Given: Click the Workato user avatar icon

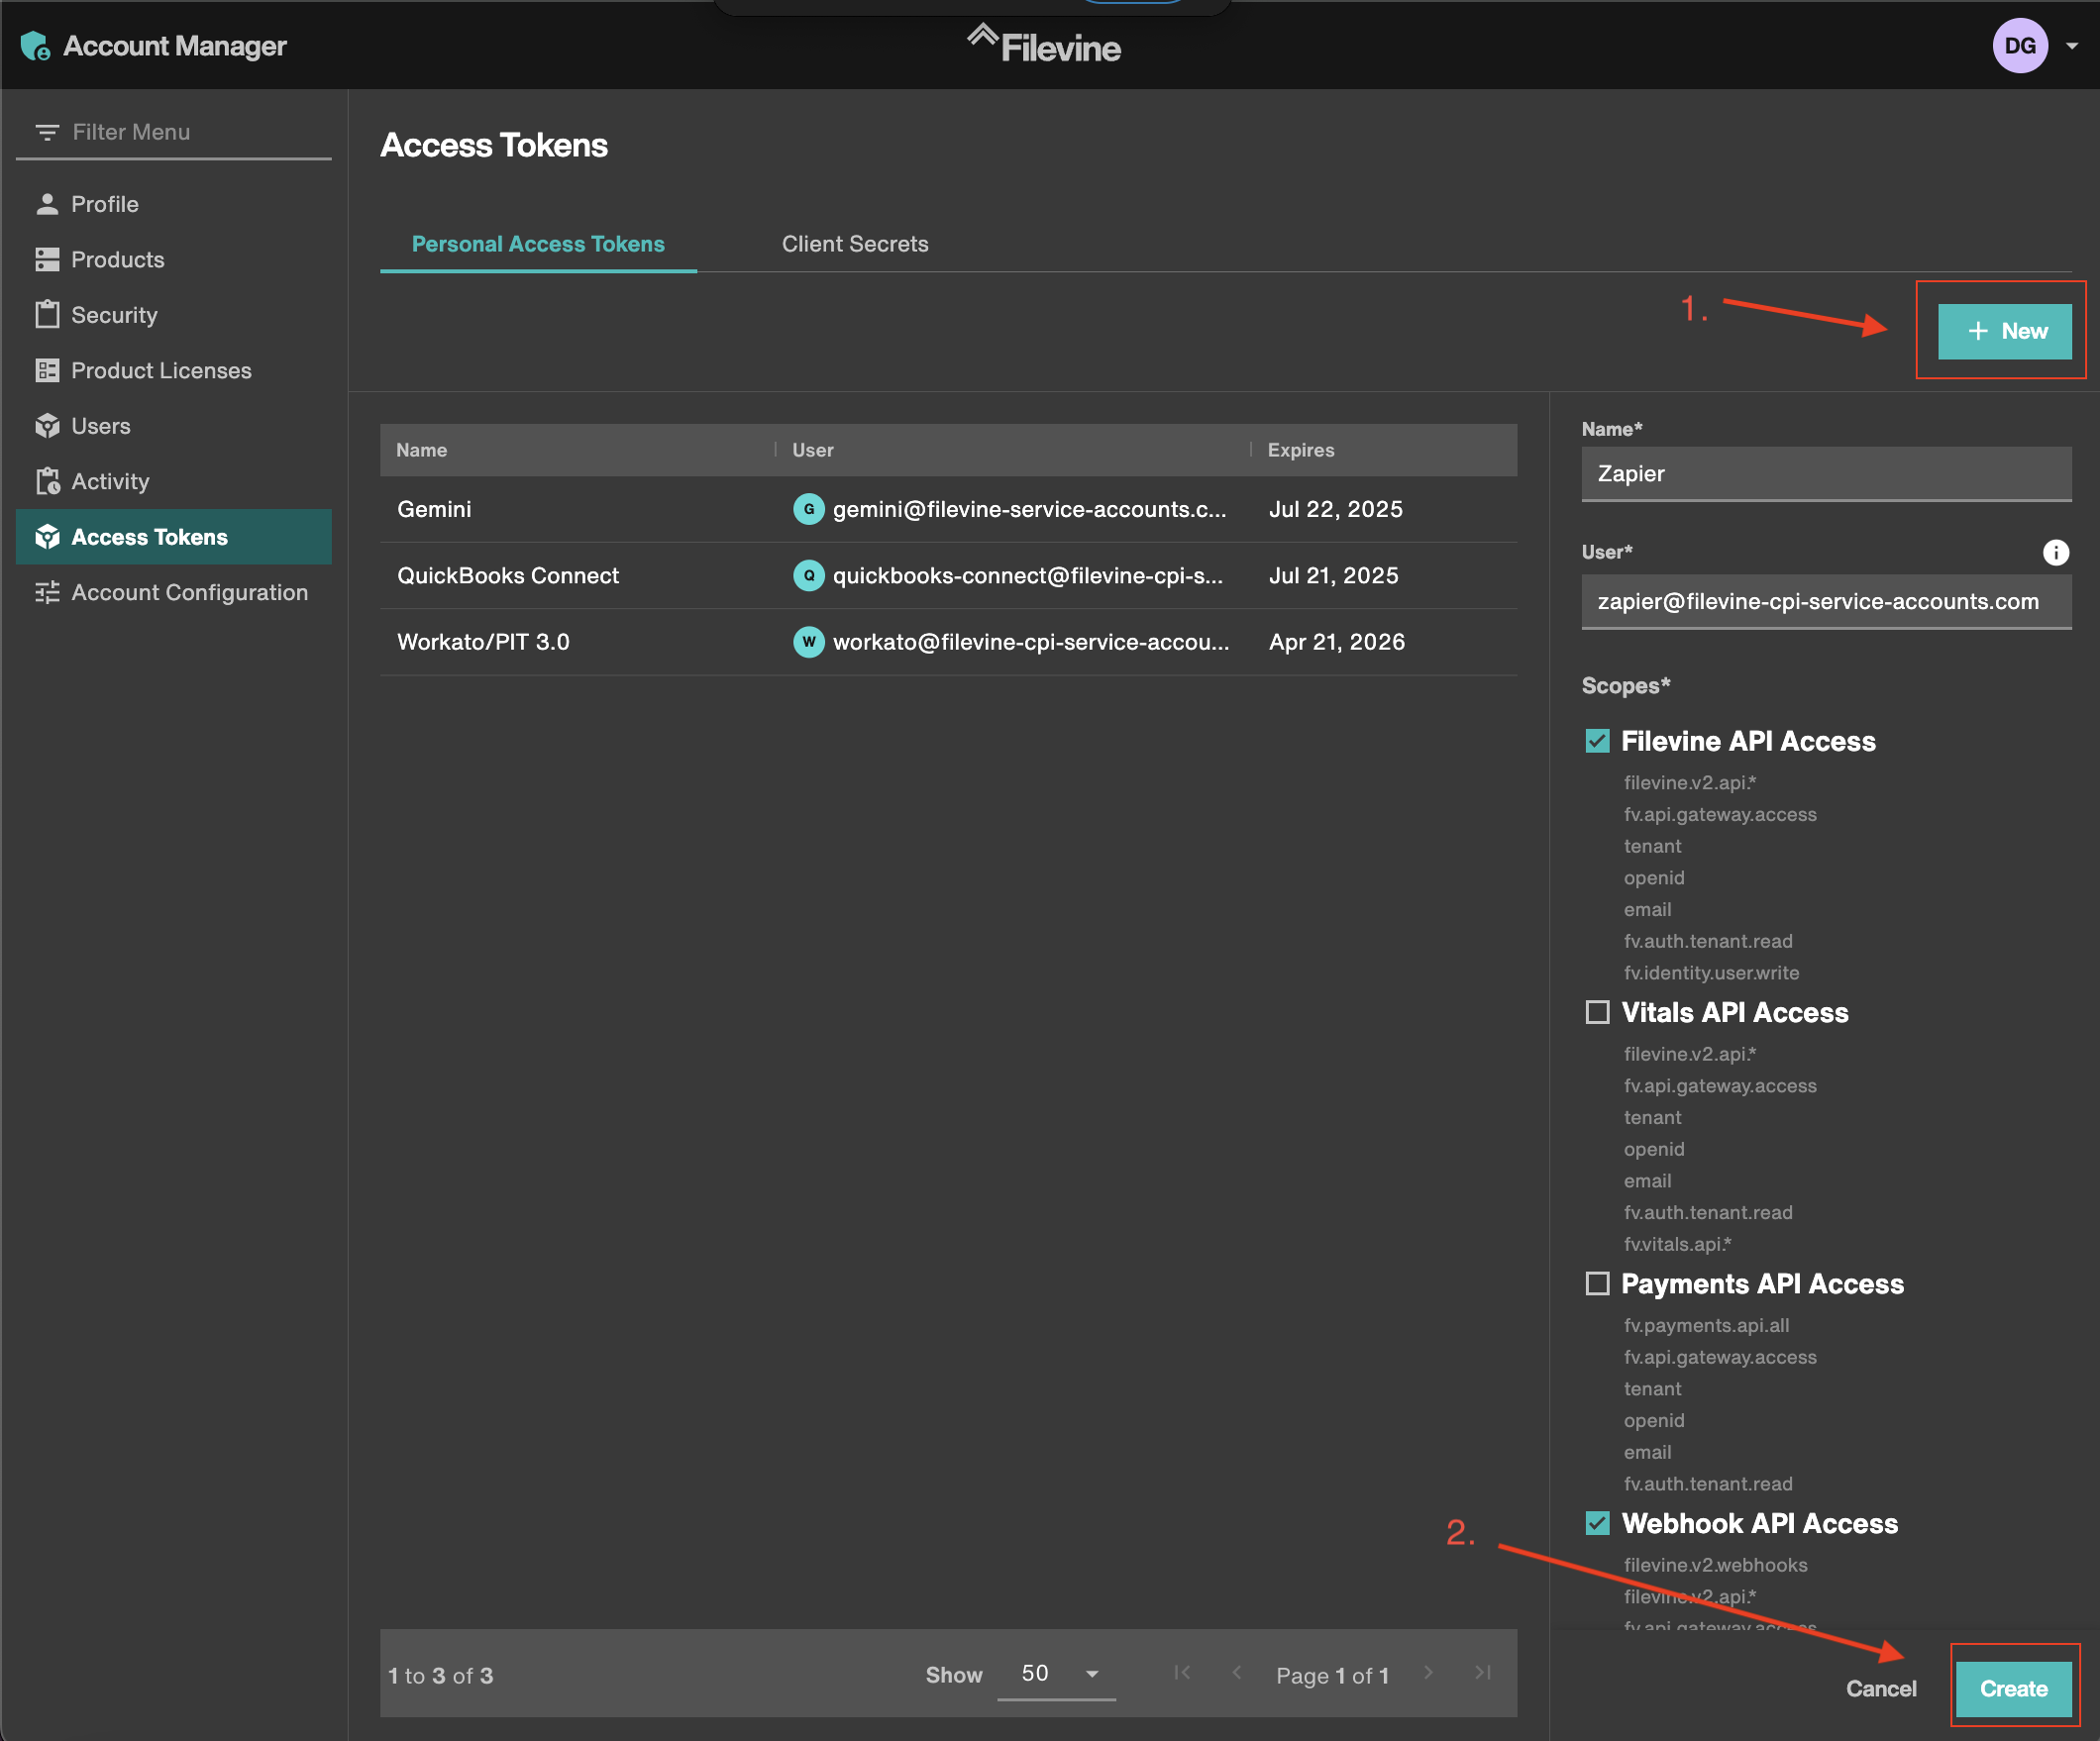Looking at the screenshot, I should pos(808,642).
